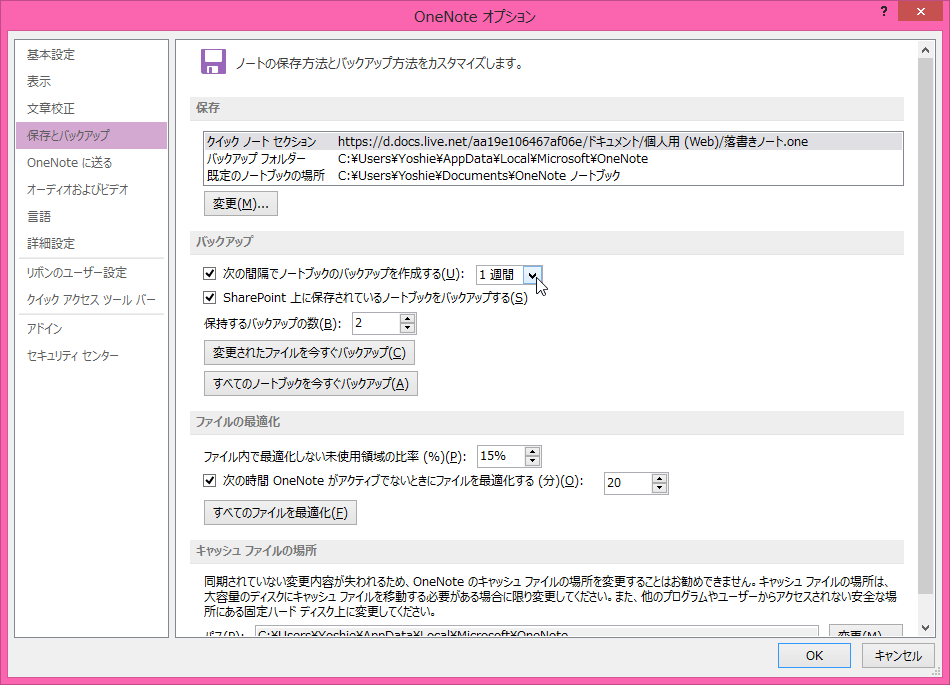The width and height of the screenshot is (950, 685).
Task: Confirm with the OK button
Action: 814,655
